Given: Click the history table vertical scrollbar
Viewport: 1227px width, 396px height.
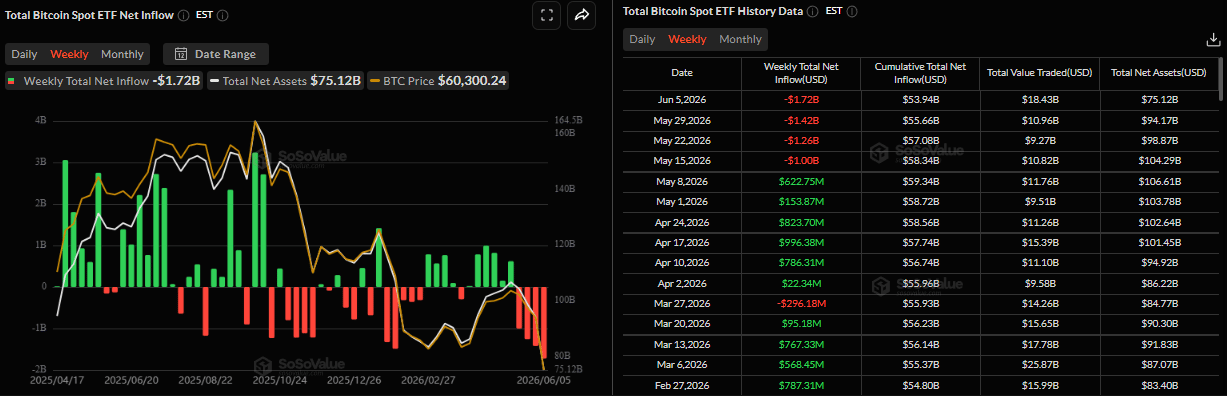Looking at the screenshot, I should [1221, 80].
